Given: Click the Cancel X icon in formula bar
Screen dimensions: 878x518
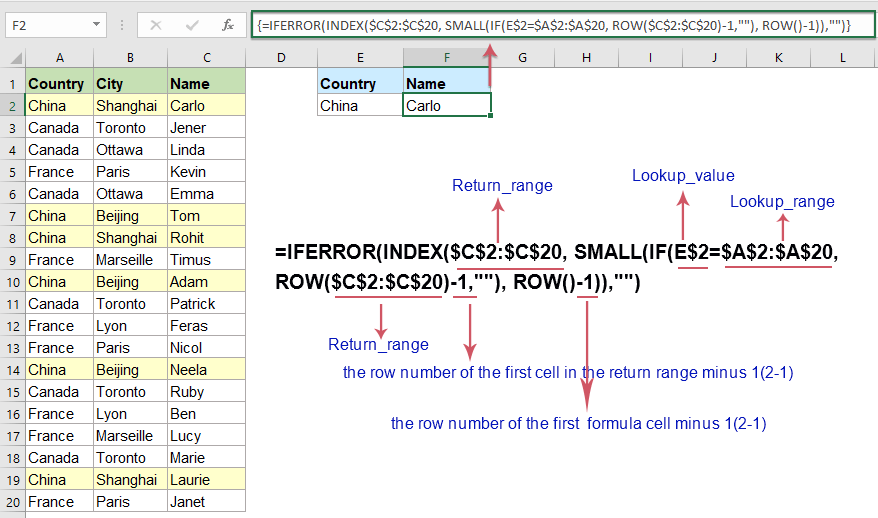Looking at the screenshot, I should [156, 25].
